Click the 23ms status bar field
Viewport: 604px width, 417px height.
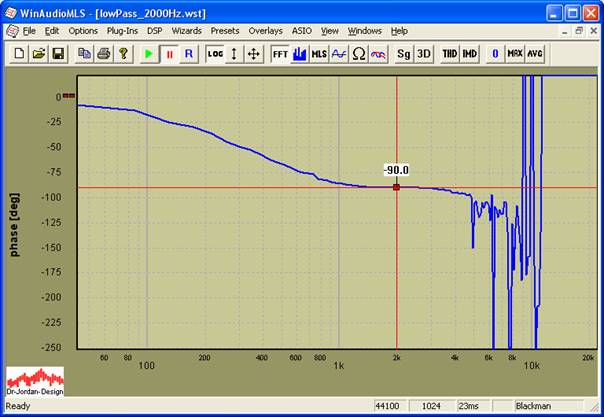pyautogui.click(x=473, y=406)
